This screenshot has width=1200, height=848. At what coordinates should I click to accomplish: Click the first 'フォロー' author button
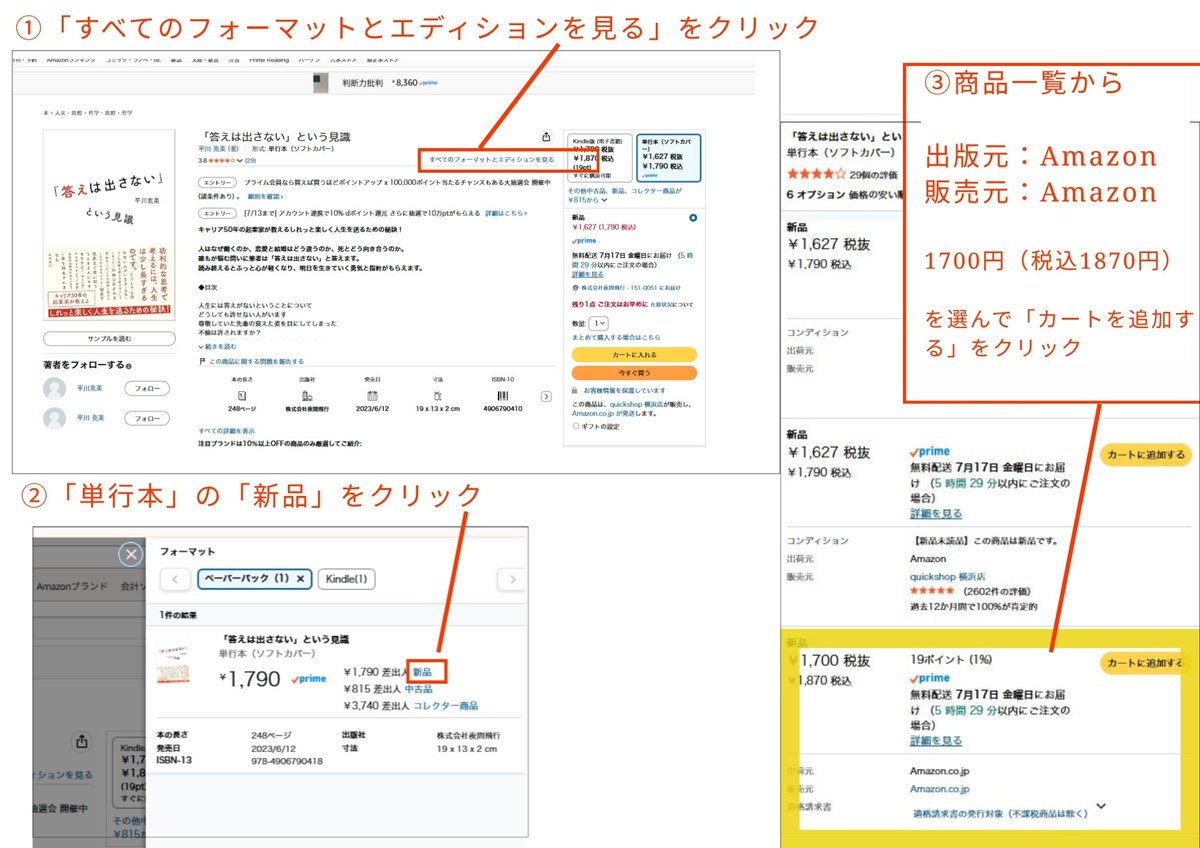click(146, 389)
